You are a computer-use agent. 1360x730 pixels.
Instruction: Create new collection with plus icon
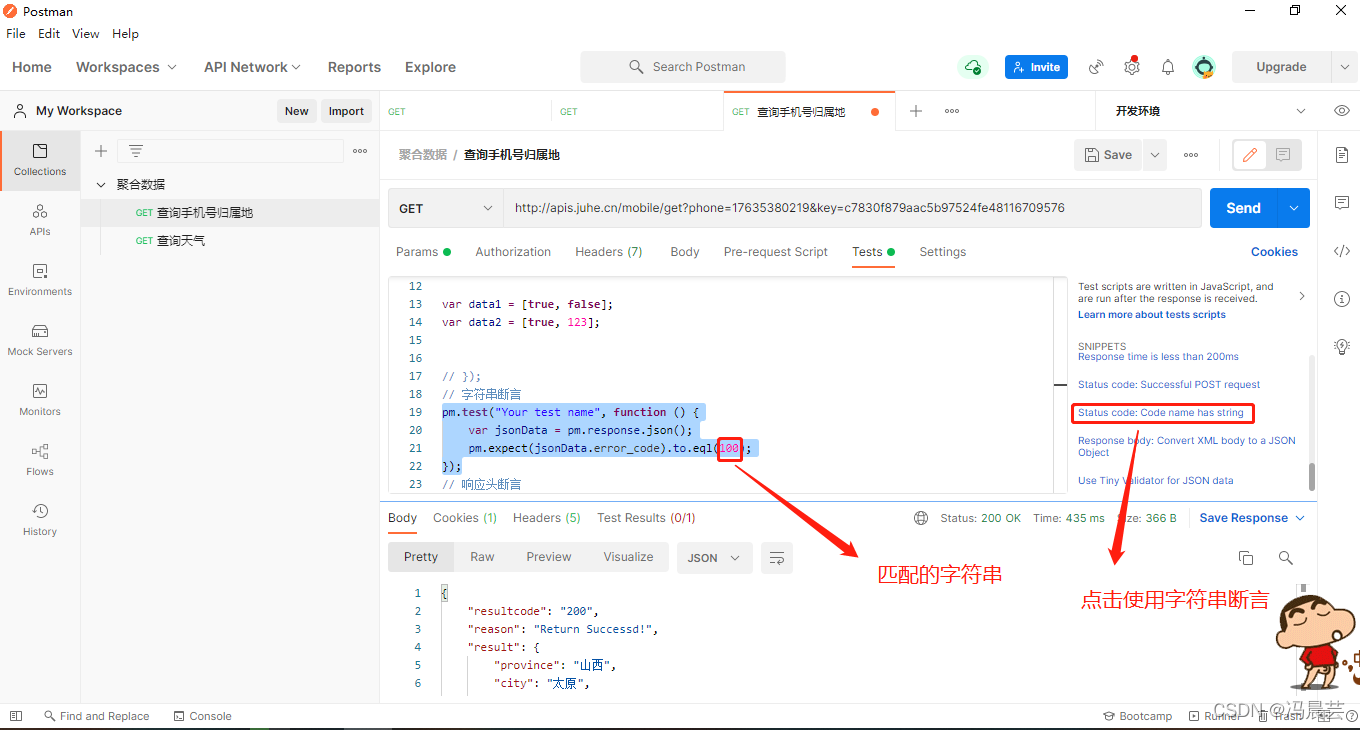click(x=100, y=151)
